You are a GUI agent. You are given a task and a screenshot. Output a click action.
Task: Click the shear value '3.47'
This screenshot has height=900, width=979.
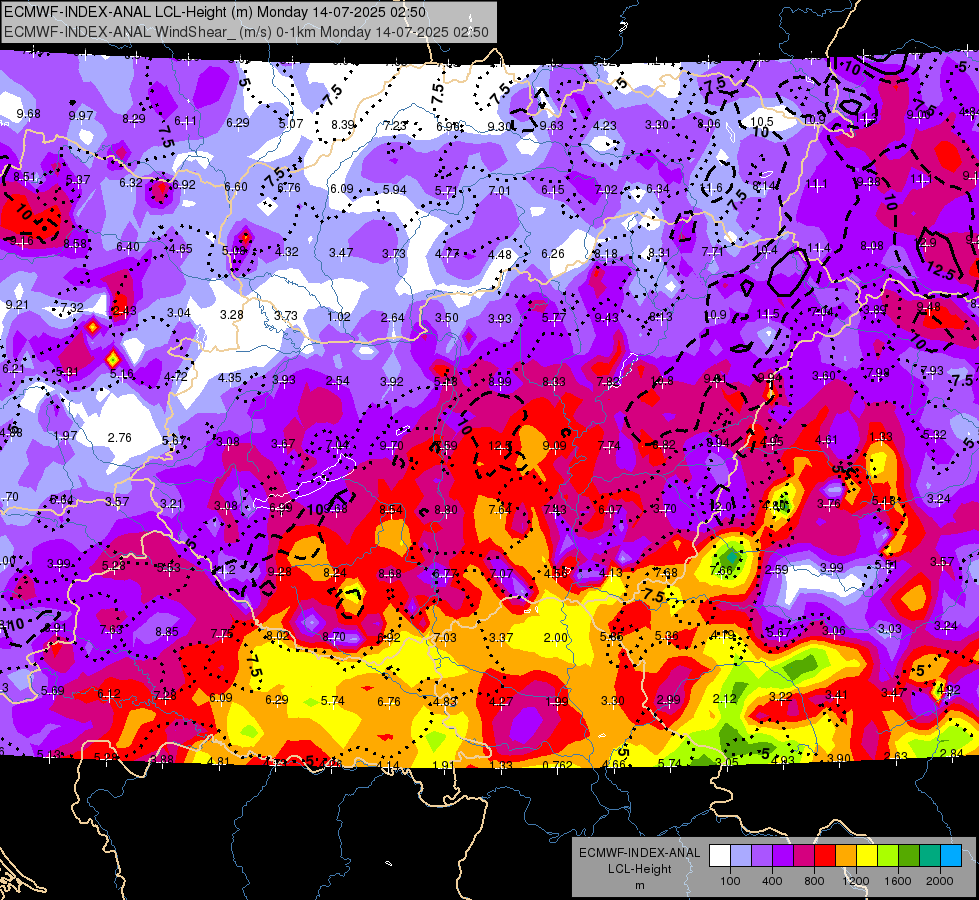(341, 253)
